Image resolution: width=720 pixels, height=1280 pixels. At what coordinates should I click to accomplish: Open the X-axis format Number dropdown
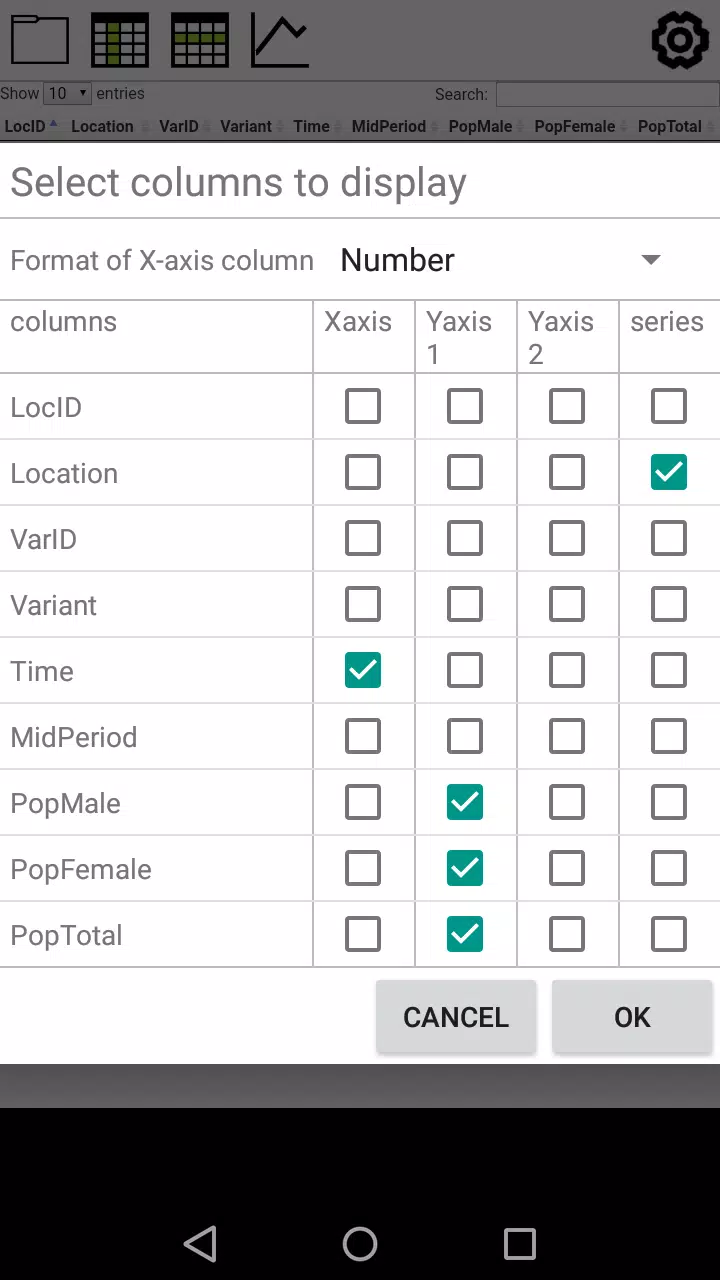(x=500, y=260)
